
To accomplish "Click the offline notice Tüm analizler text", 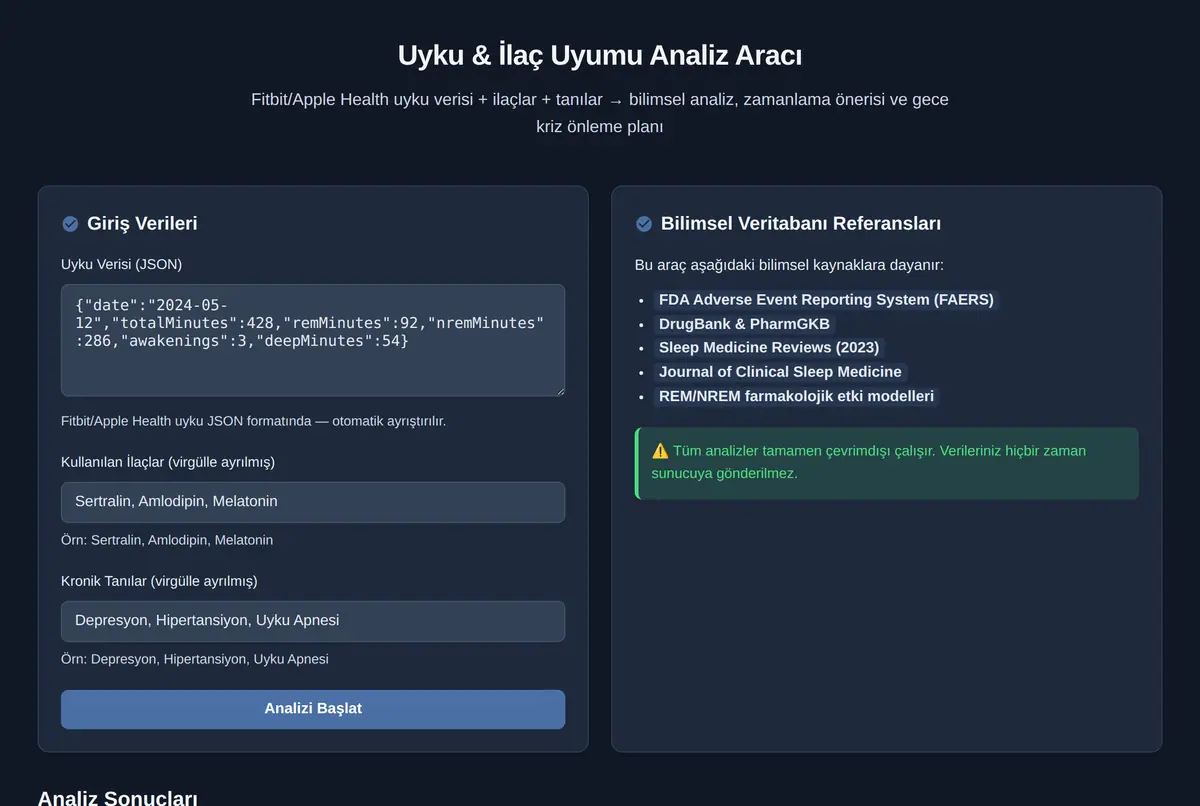I will [868, 462].
